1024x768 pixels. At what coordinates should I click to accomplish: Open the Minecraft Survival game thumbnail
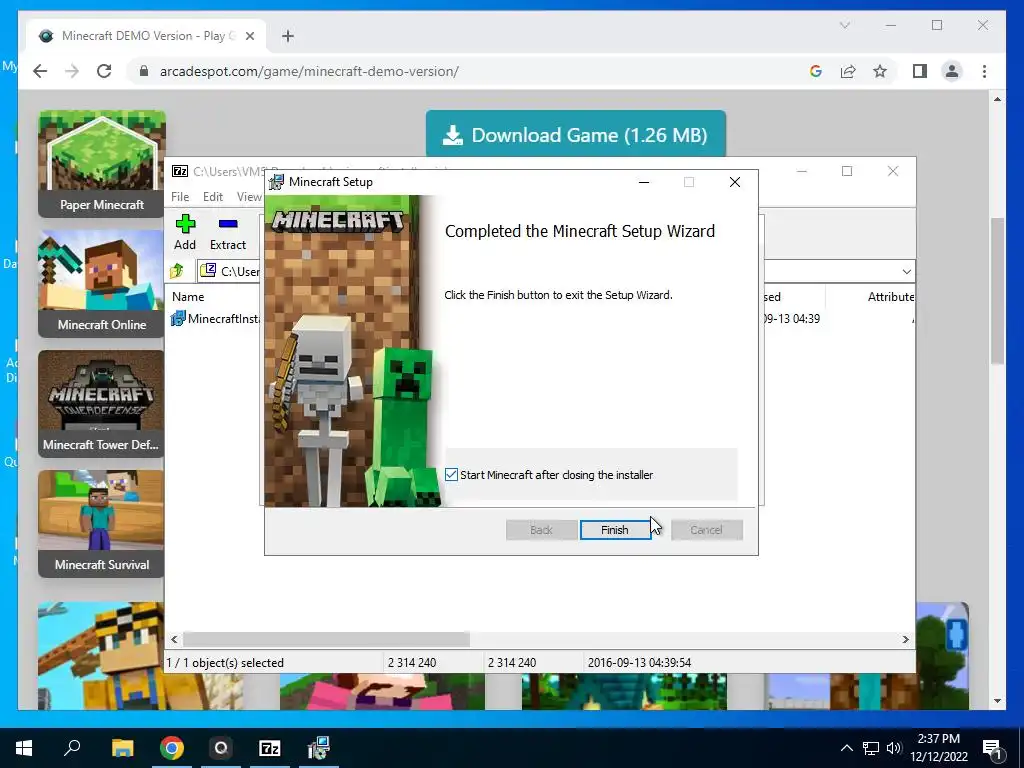pyautogui.click(x=102, y=524)
